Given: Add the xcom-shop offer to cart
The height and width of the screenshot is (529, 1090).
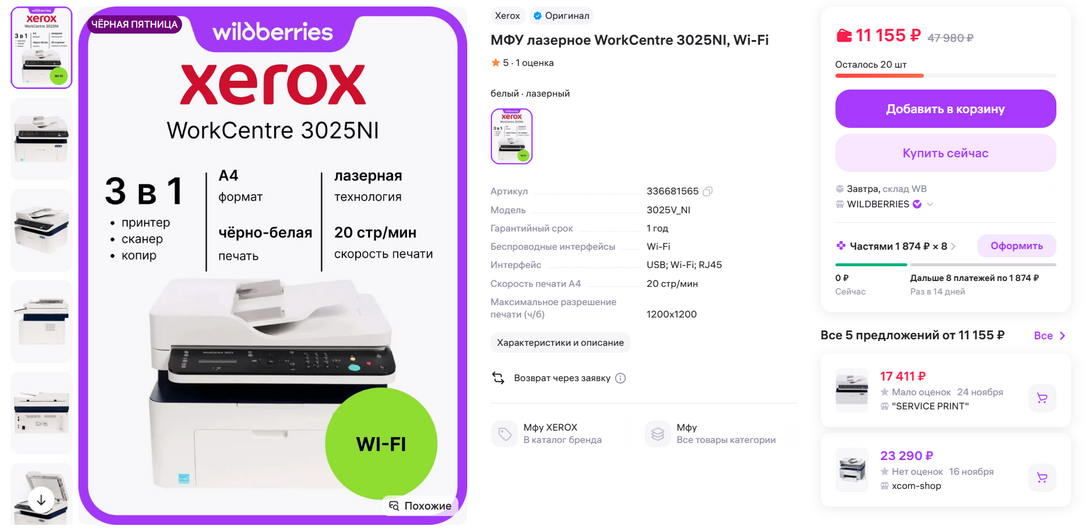Looking at the screenshot, I should click(1041, 478).
